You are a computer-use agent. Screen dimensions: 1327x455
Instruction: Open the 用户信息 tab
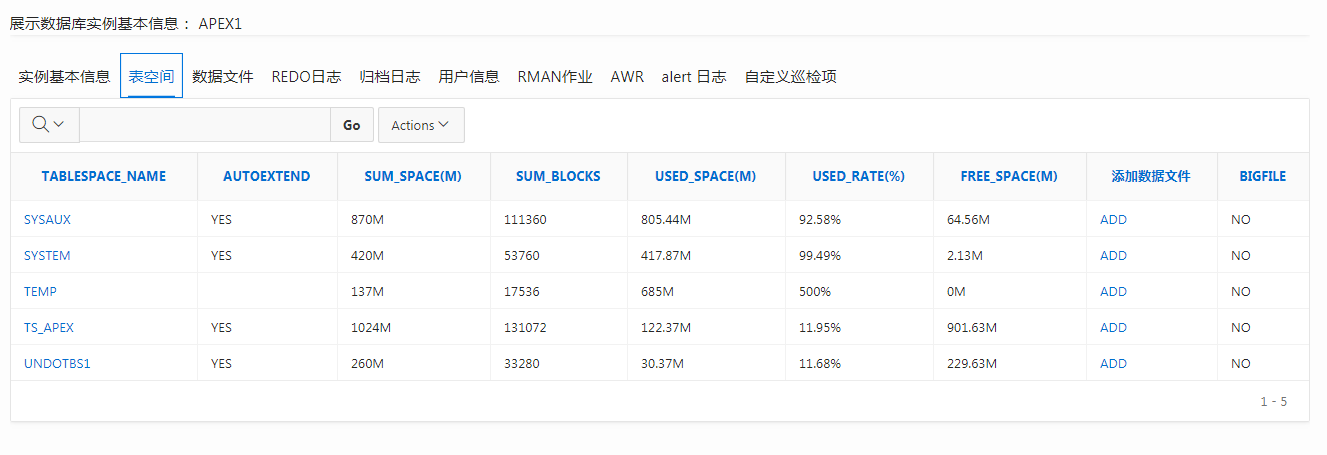coord(469,77)
